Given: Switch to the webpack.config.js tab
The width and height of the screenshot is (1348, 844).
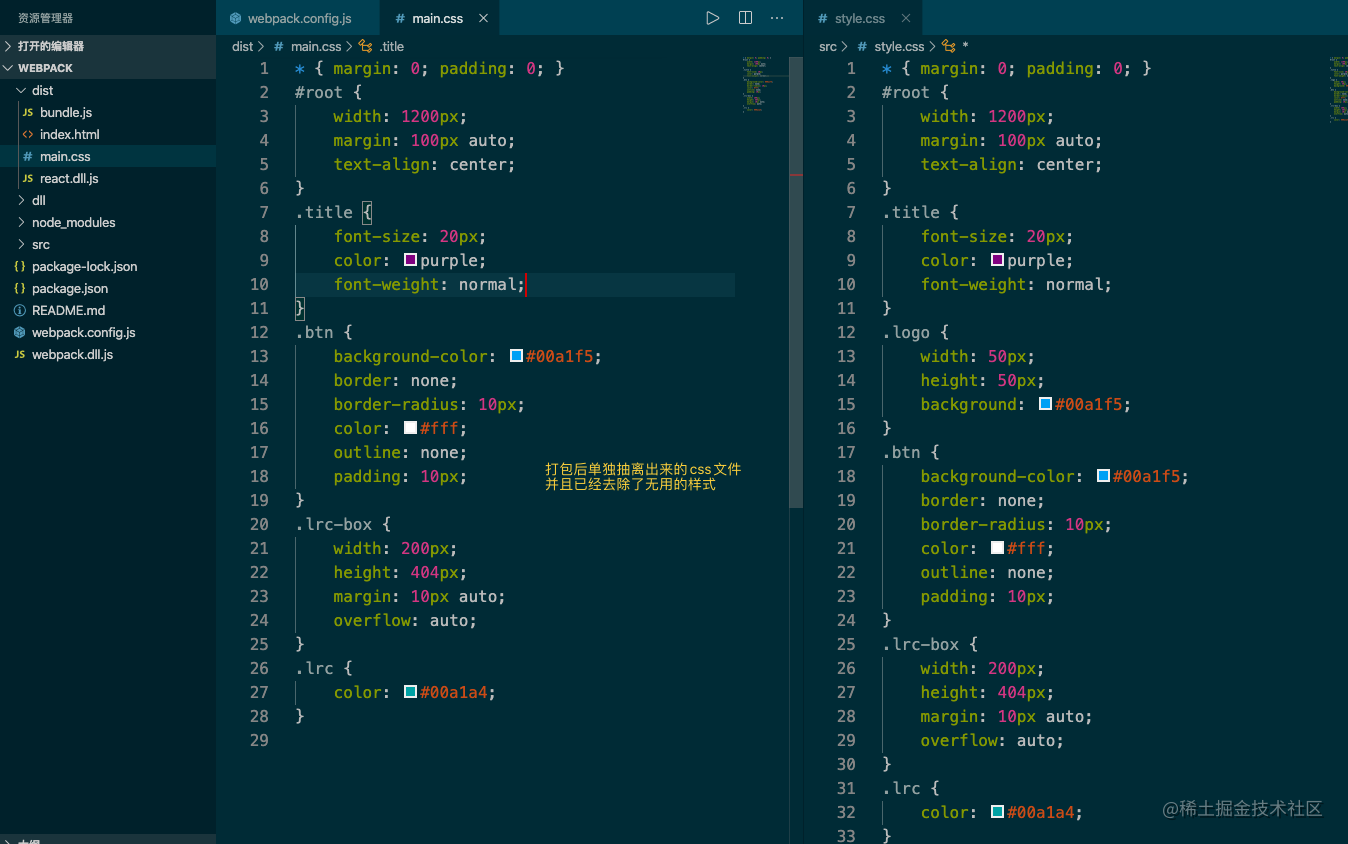Looking at the screenshot, I should (x=298, y=18).
